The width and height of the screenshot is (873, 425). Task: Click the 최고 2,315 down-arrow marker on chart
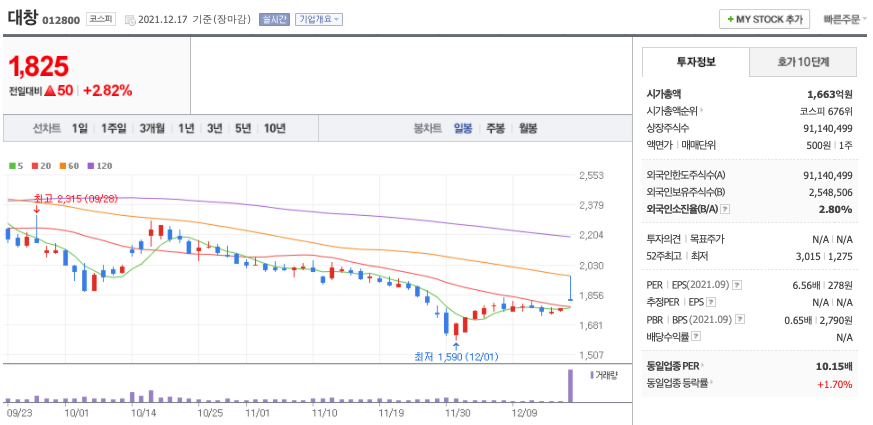click(x=36, y=209)
